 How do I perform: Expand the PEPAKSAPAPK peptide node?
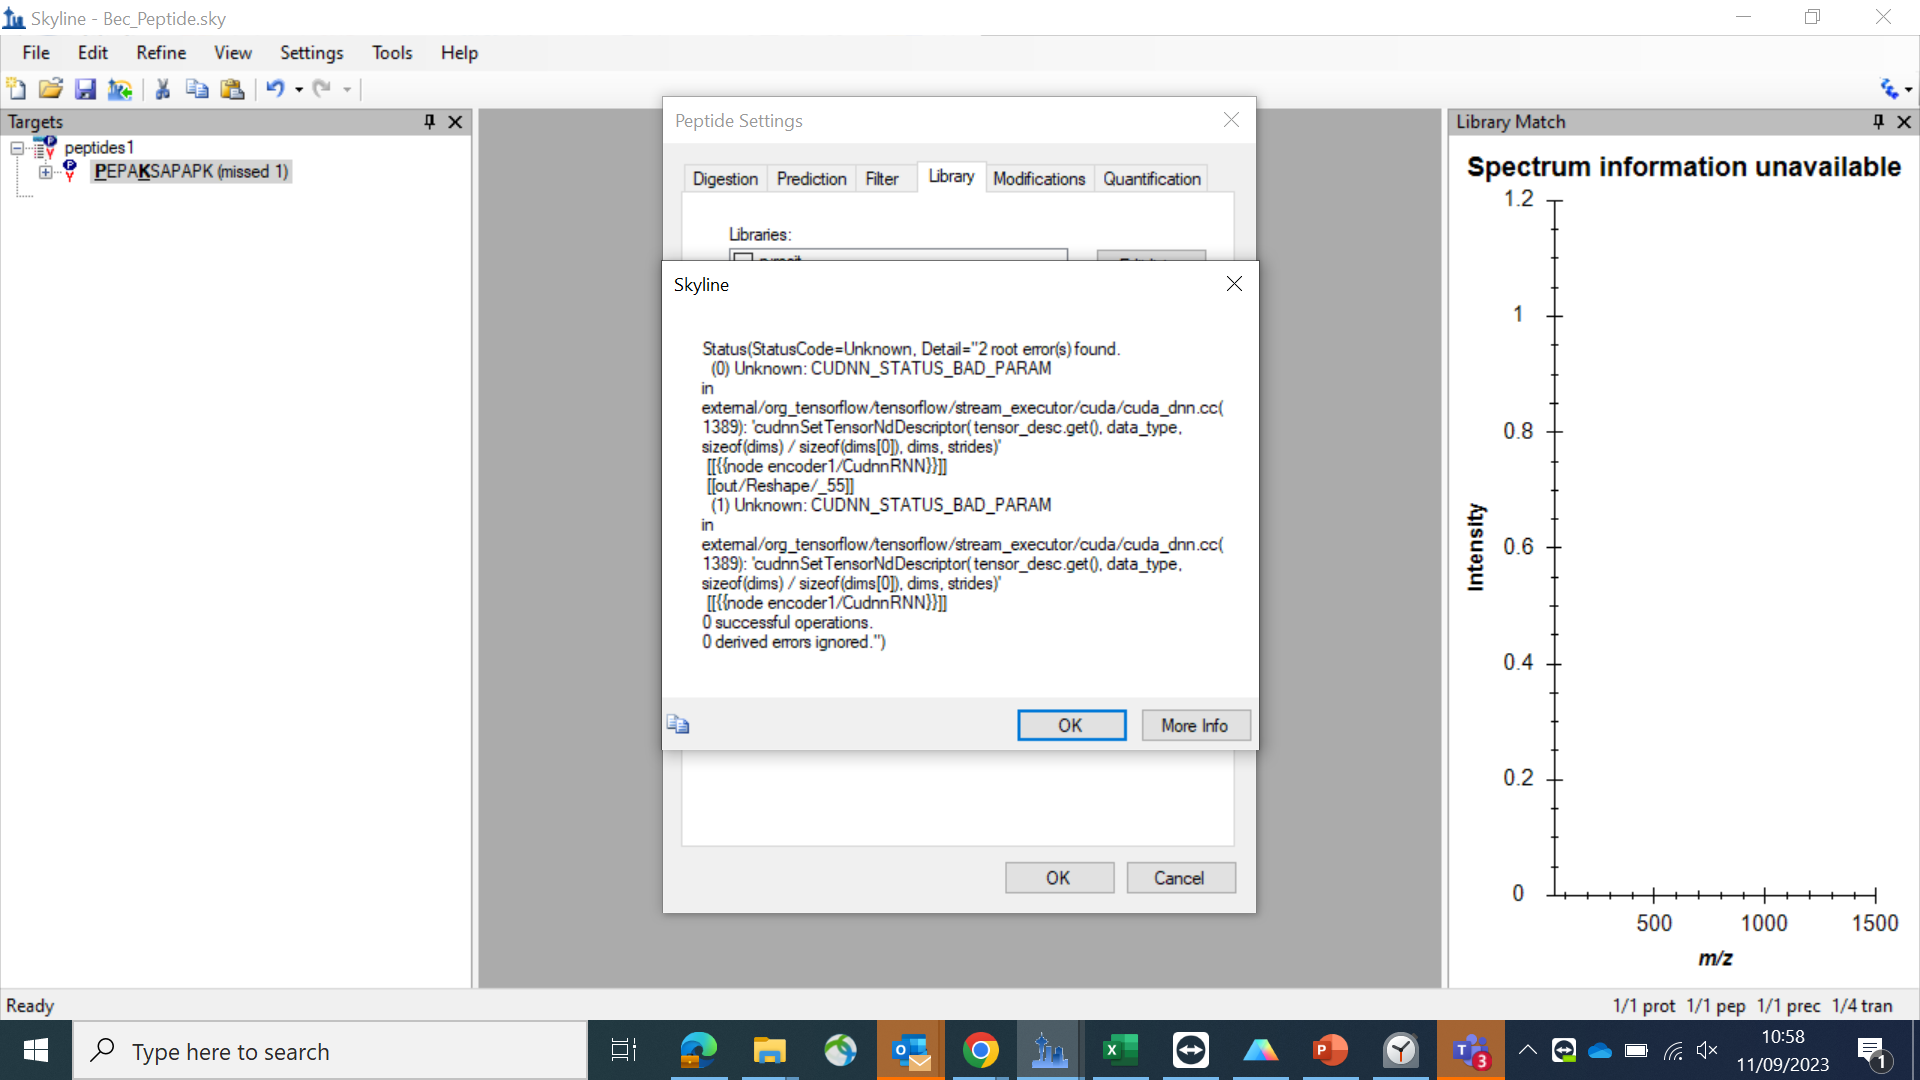tap(46, 172)
